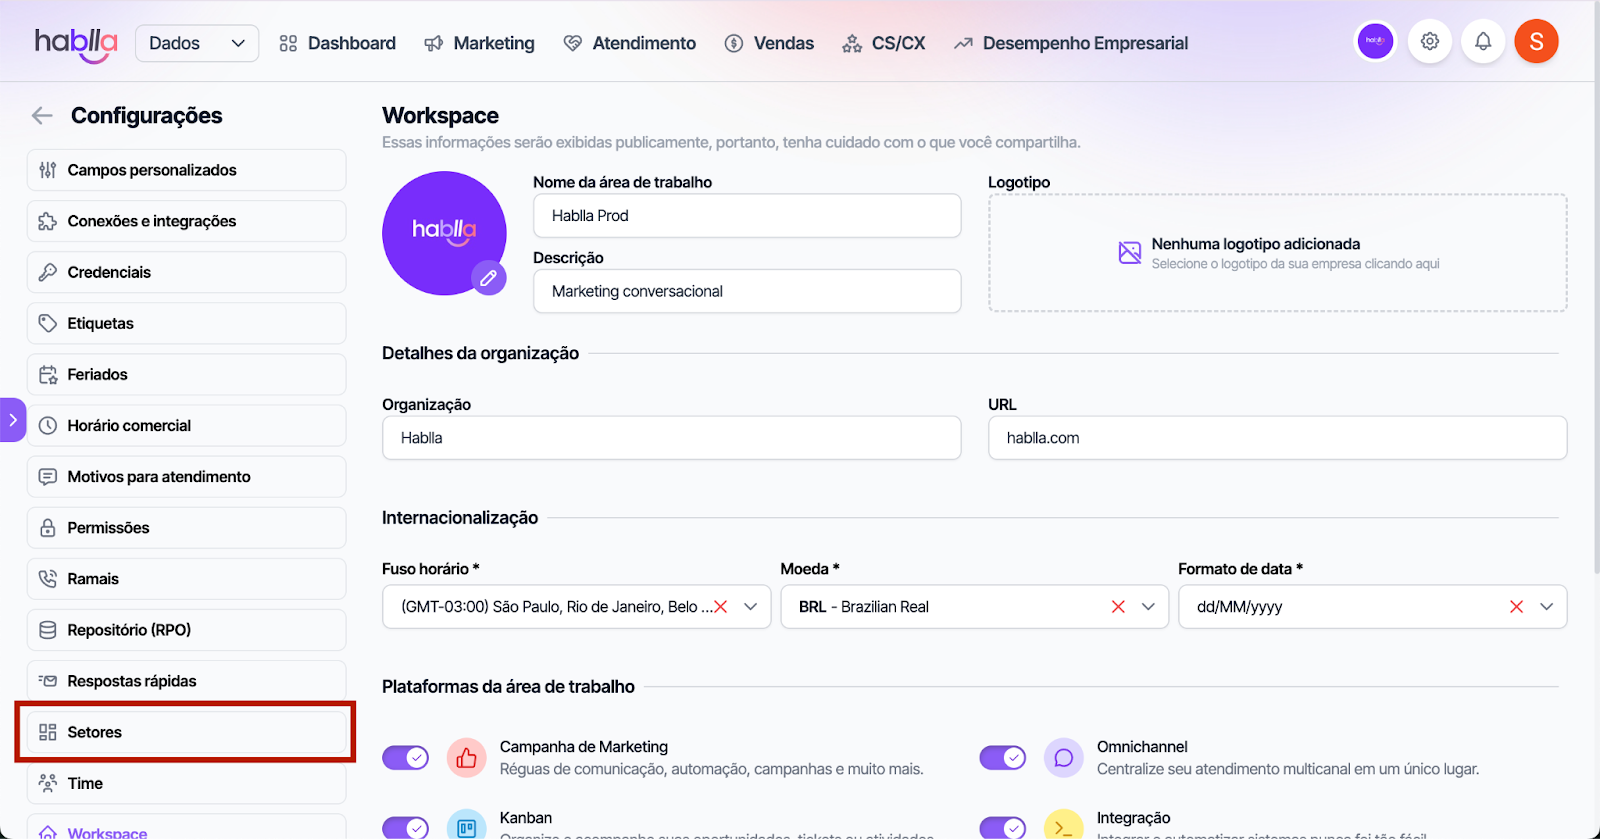Click the purple Habla workspace icon in header
Image resolution: width=1600 pixels, height=839 pixels.
1375,42
